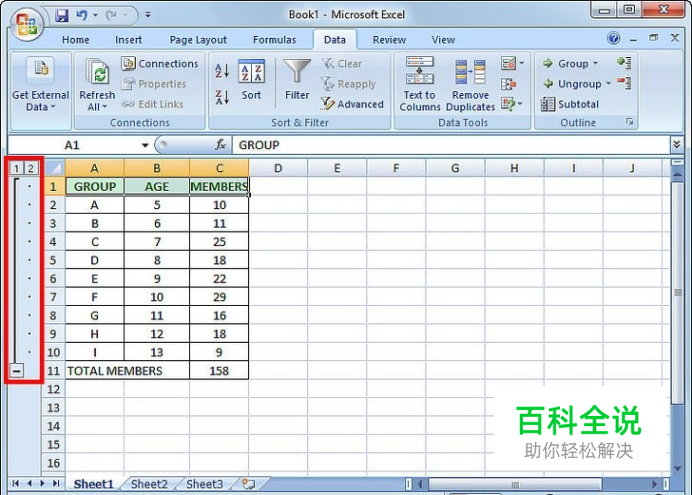692x495 pixels.
Task: Select the cell containing 158
Action: click(219, 371)
